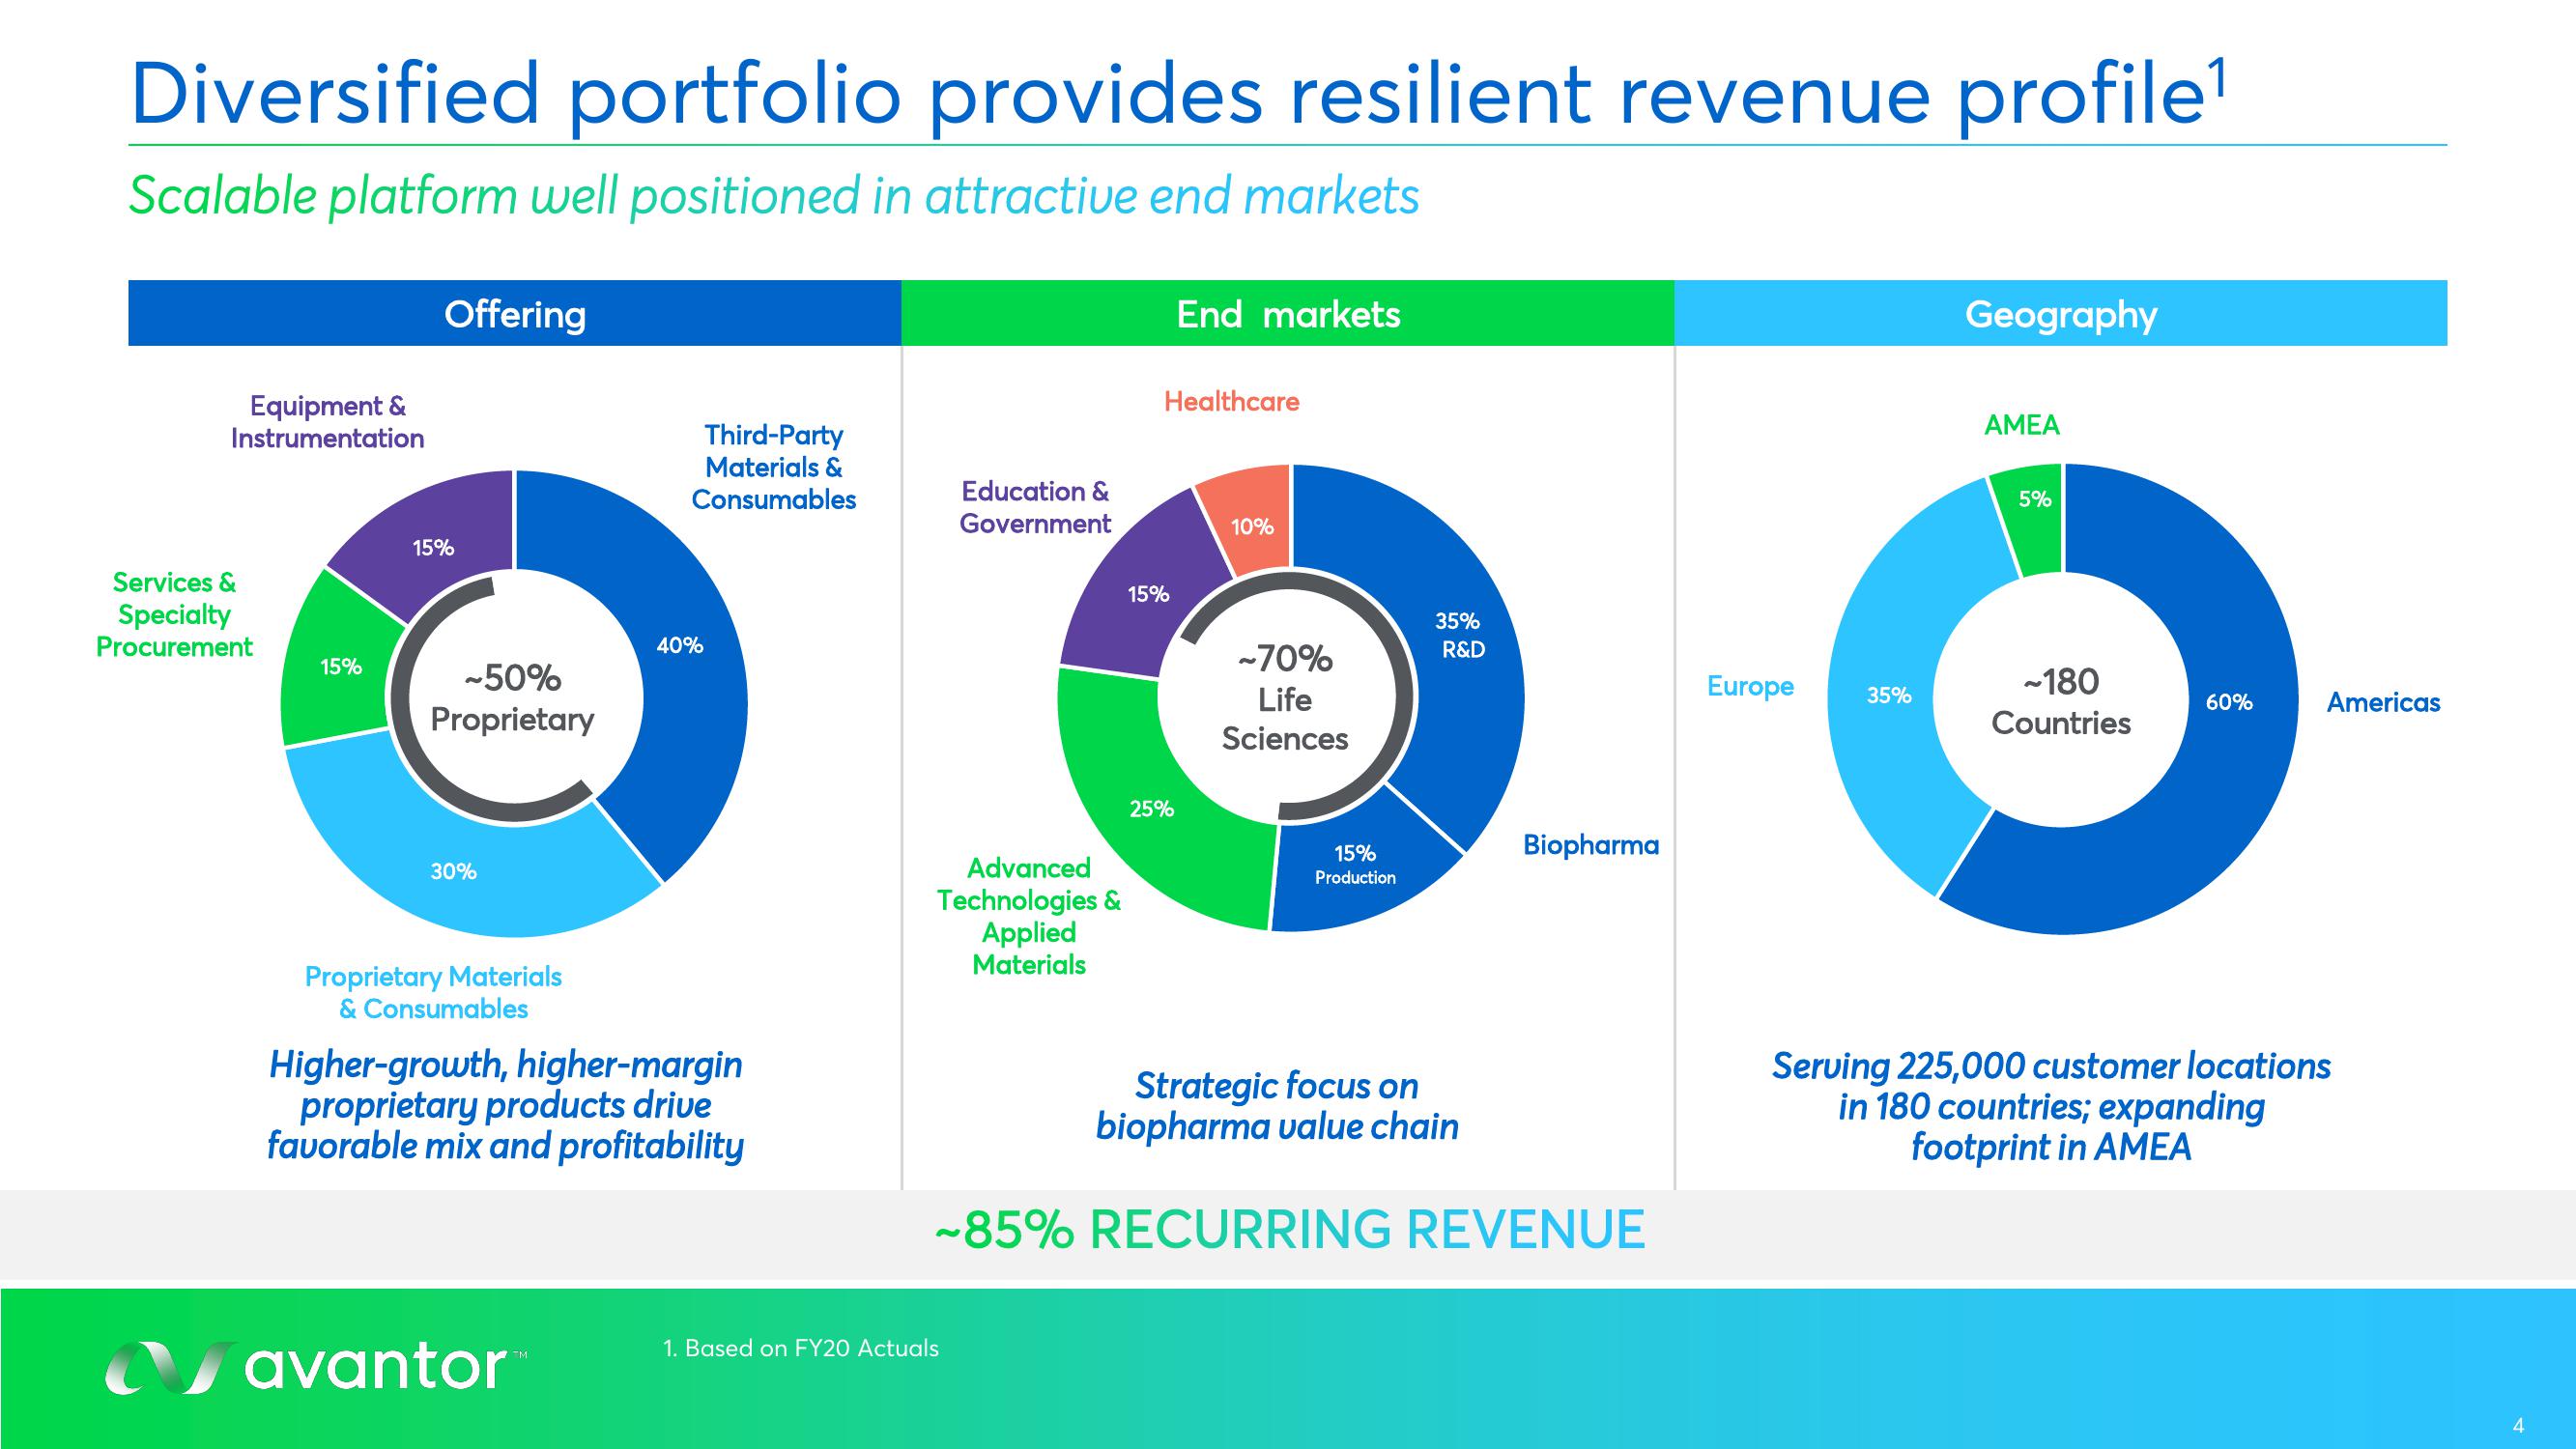Click the green 25% Advanced Technologies slice
The width and height of the screenshot is (2576, 1449).
point(1152,810)
